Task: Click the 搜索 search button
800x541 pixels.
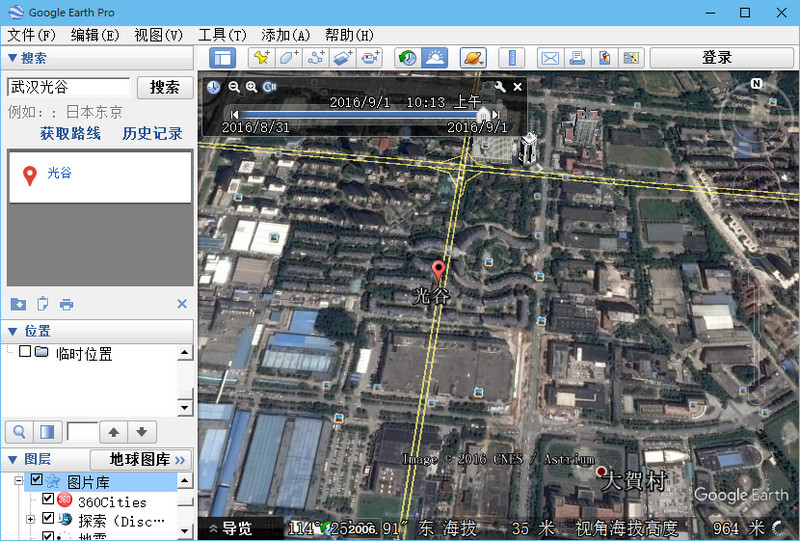Action: pyautogui.click(x=165, y=87)
